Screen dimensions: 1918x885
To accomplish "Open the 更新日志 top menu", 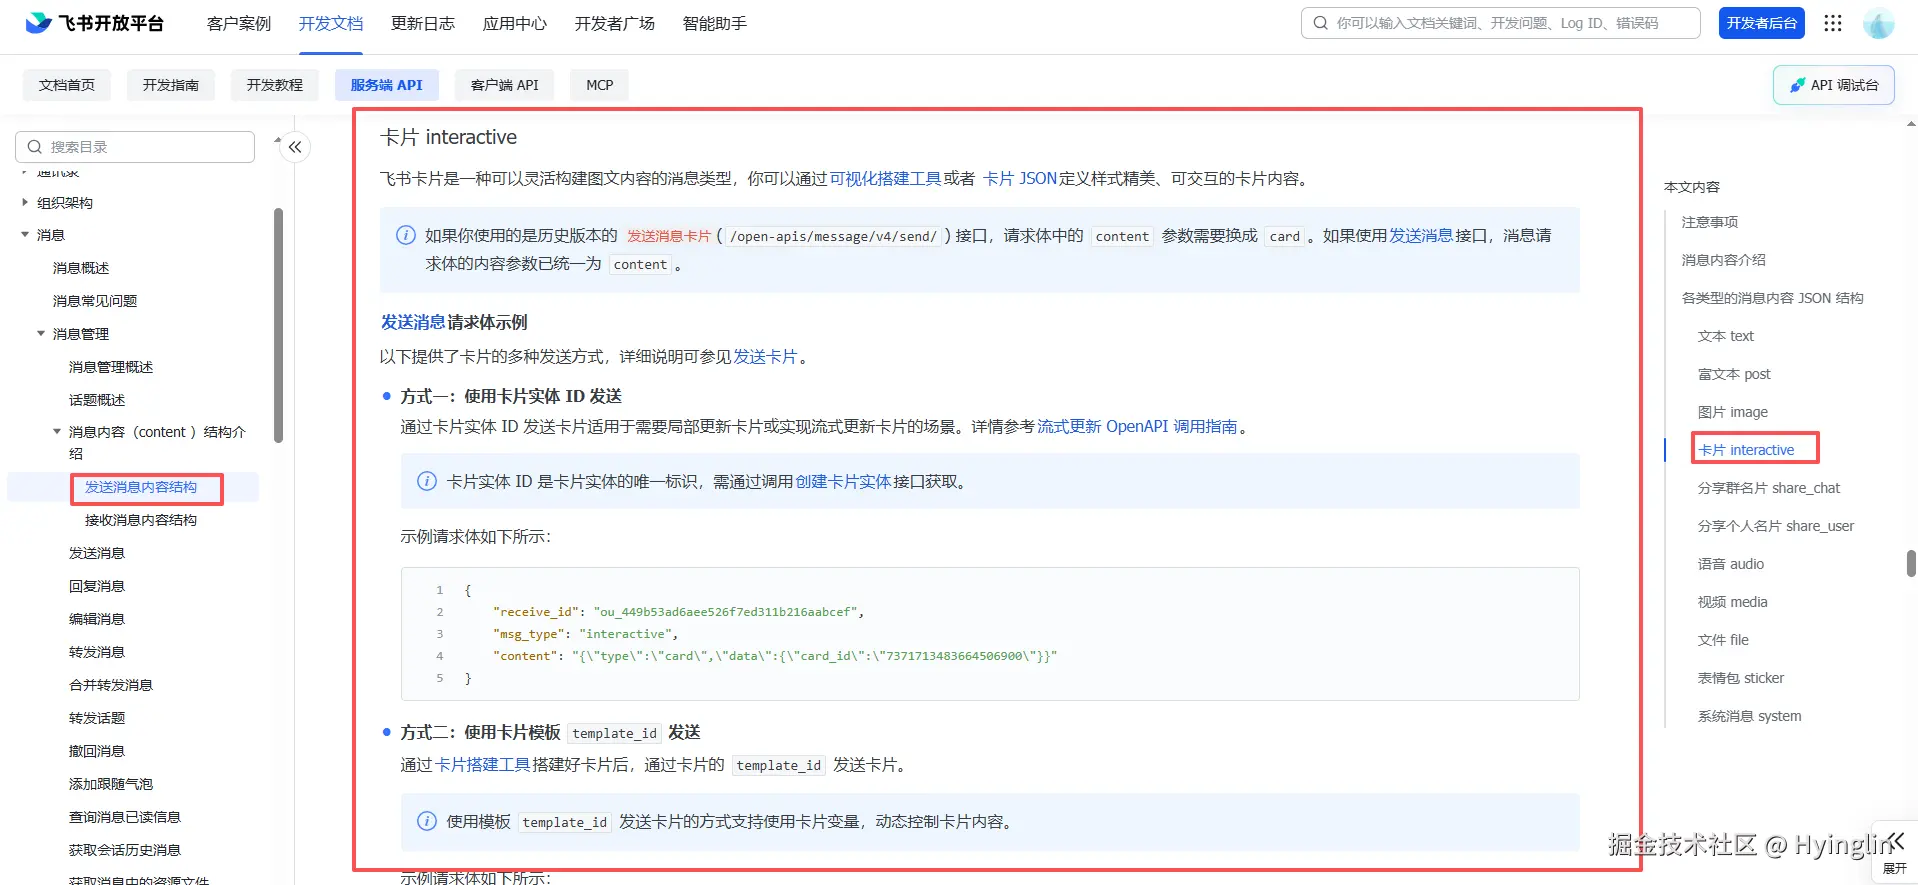I will coord(423,23).
